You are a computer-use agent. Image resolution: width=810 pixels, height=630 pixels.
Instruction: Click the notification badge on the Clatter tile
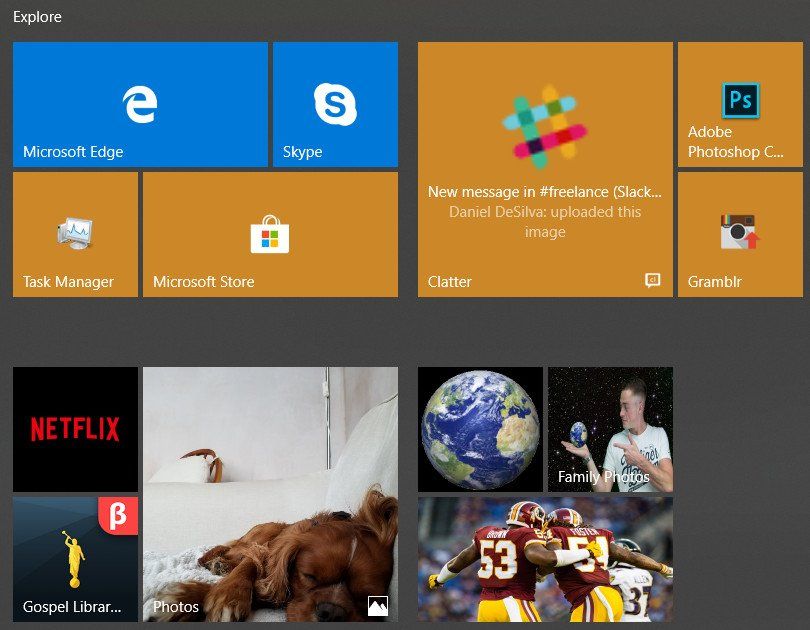point(654,282)
